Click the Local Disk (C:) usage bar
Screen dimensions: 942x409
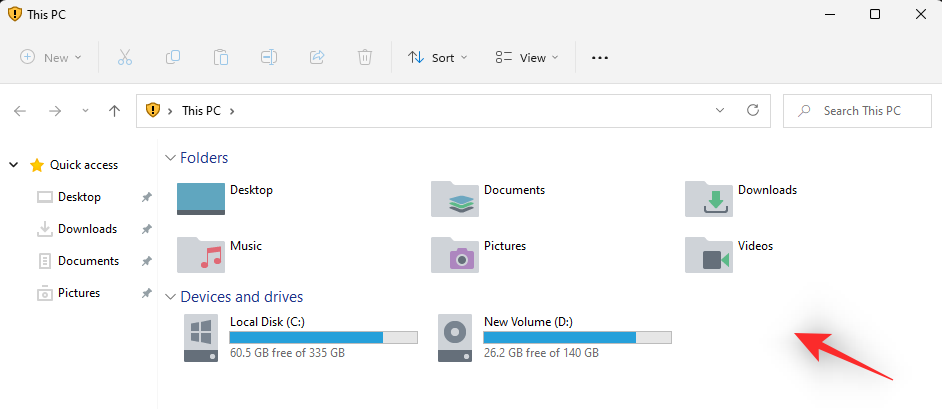click(324, 338)
